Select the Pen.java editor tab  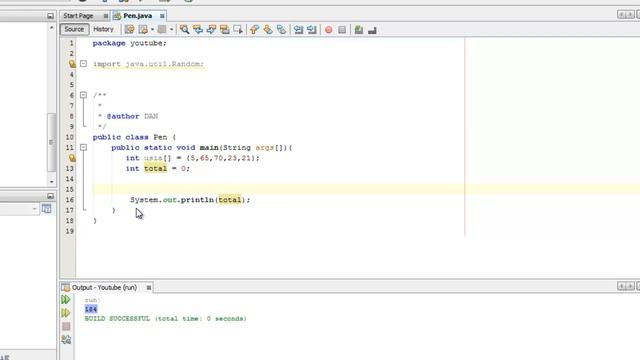pos(137,16)
